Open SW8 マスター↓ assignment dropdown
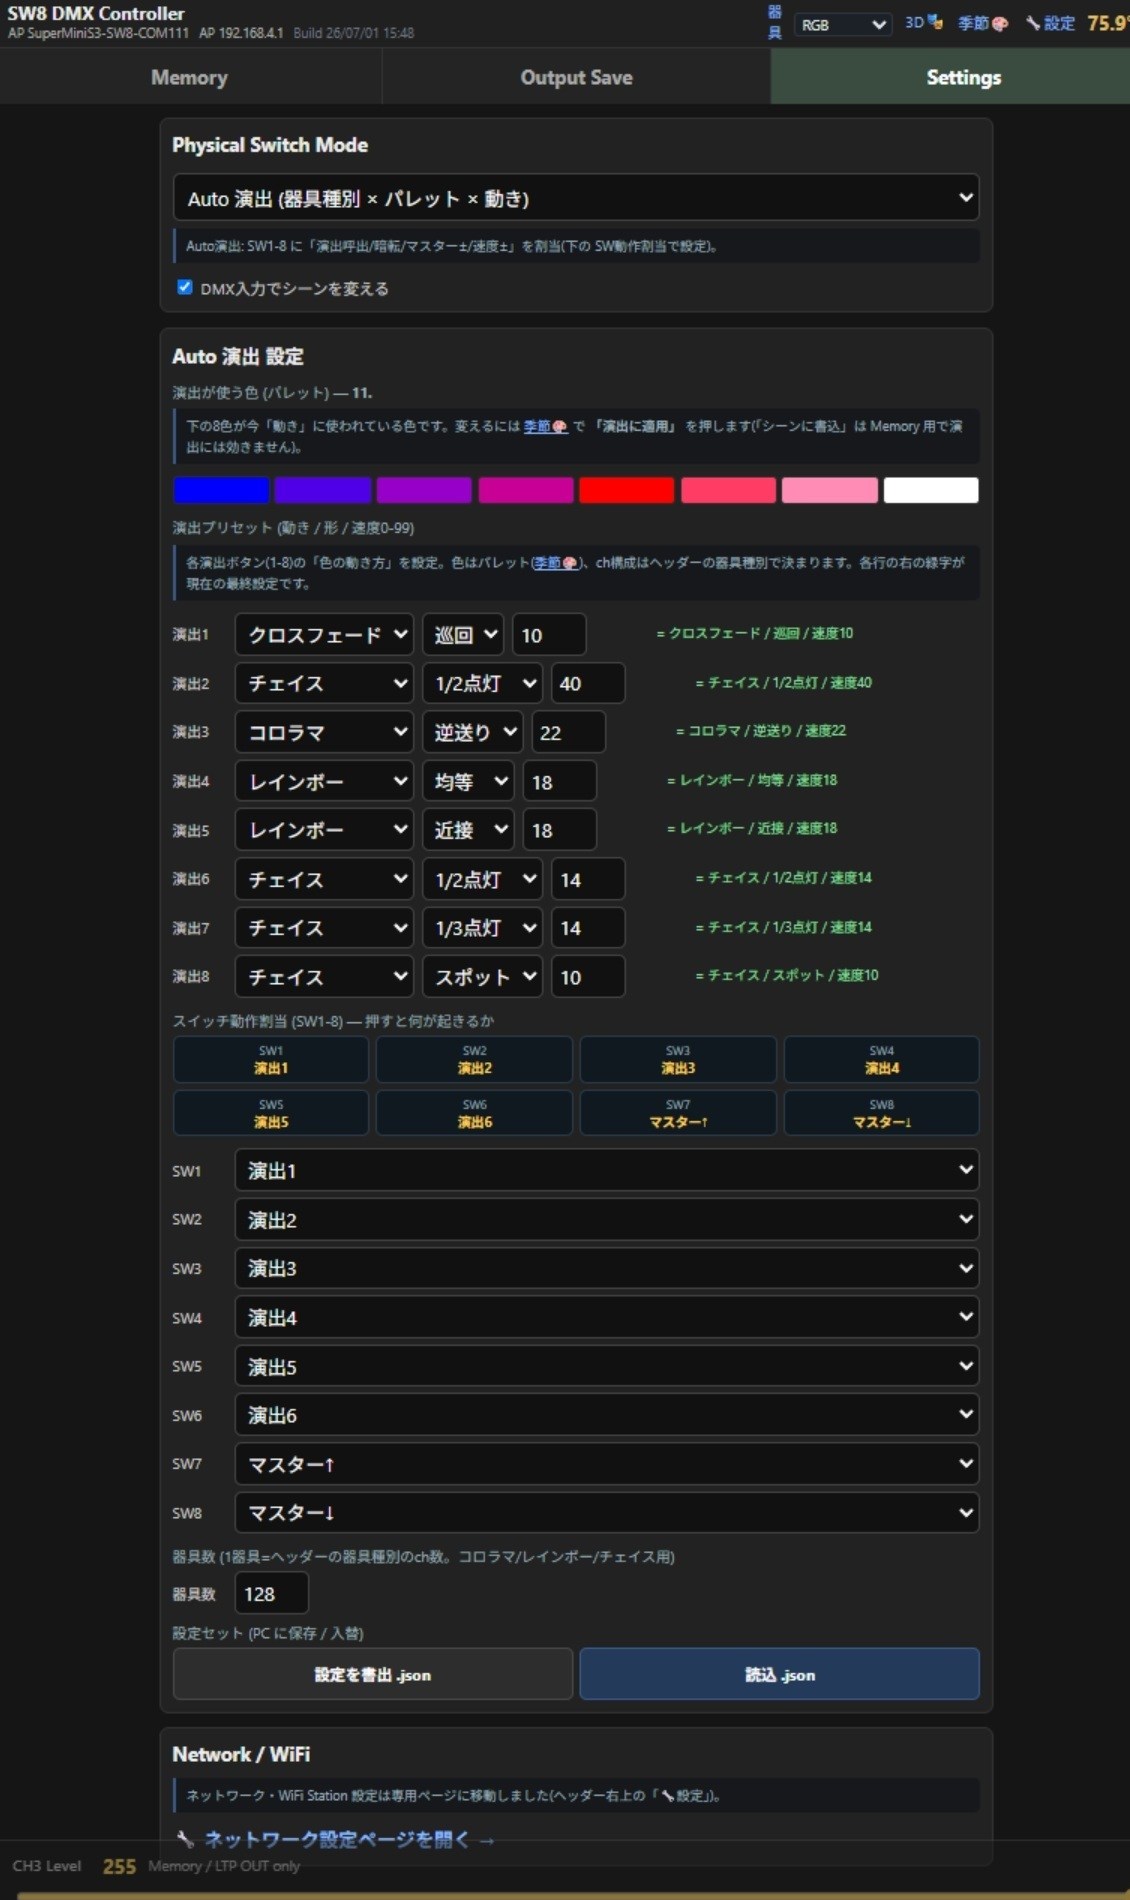Viewport: 1130px width, 1900px height. pyautogui.click(x=606, y=1512)
